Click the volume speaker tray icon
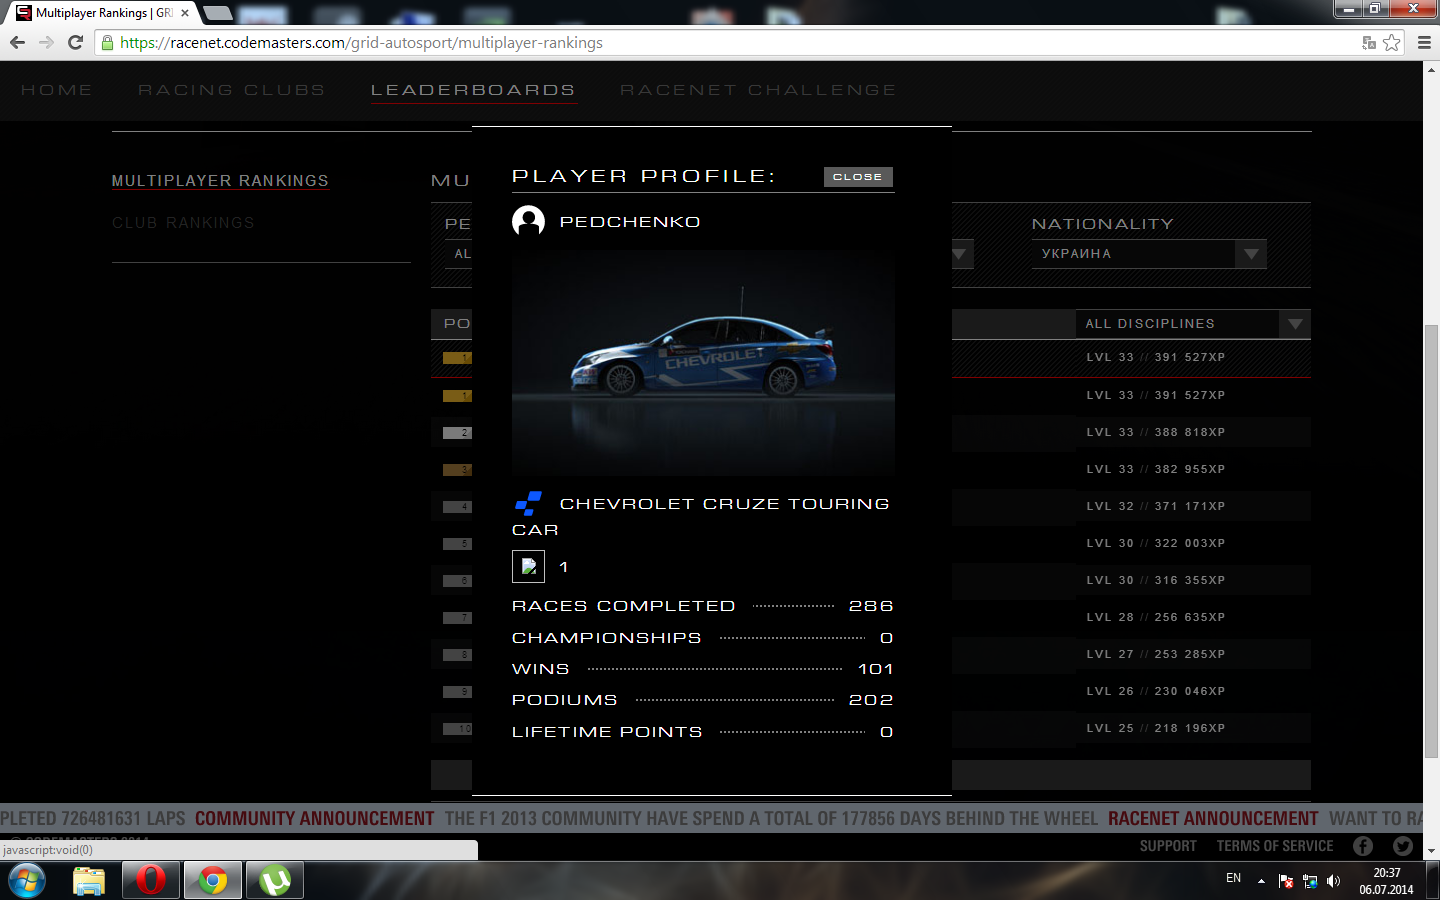The height and width of the screenshot is (900, 1440). (x=1333, y=881)
